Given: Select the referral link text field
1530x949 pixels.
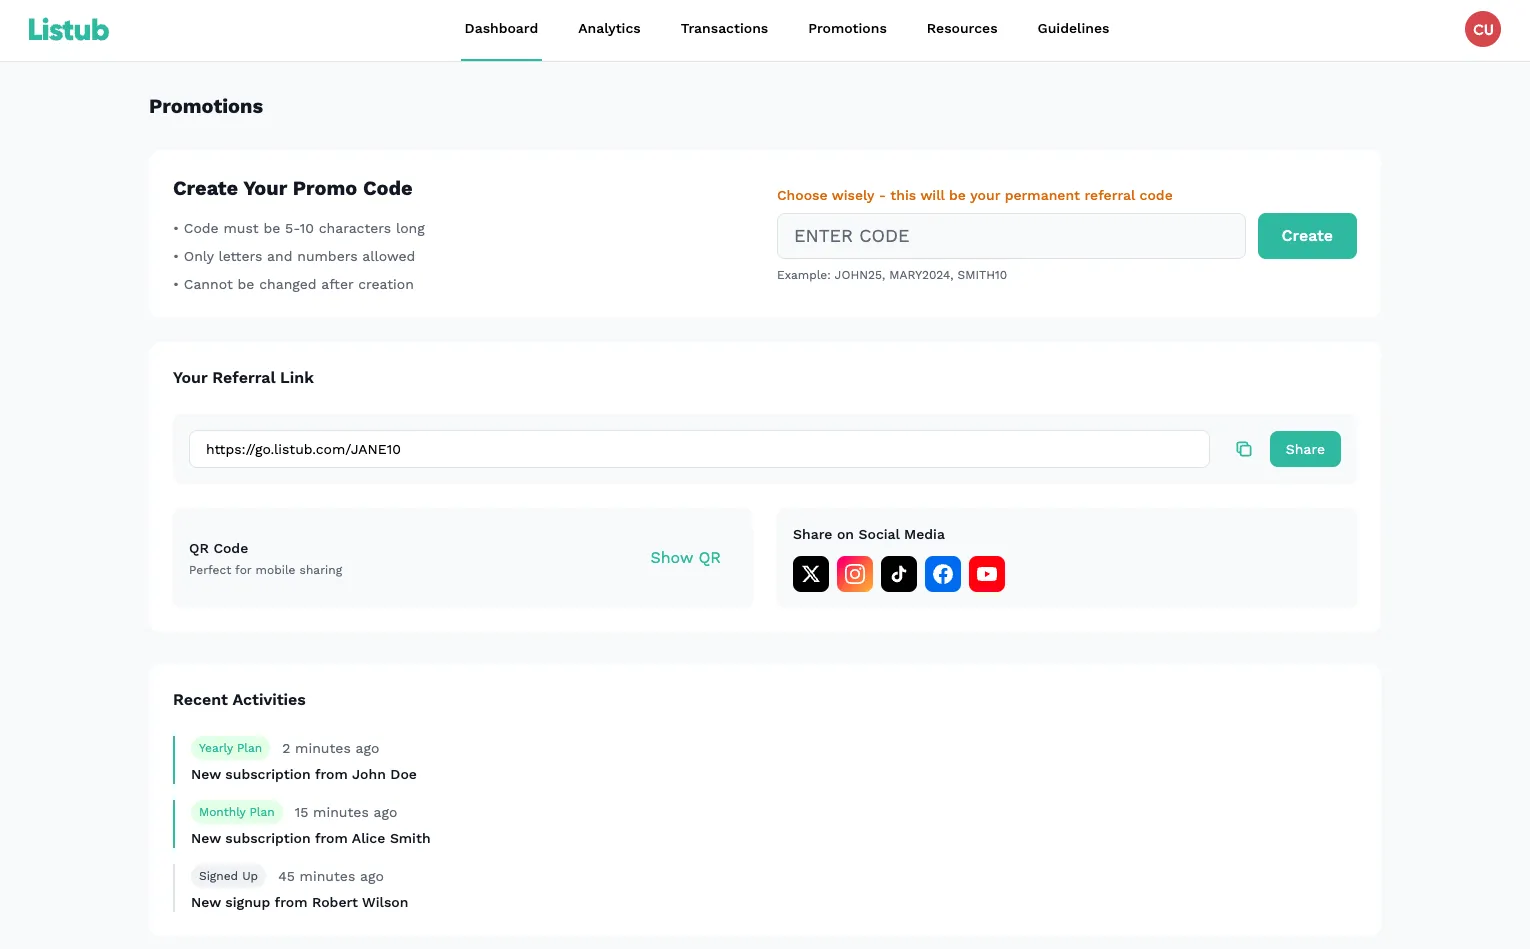Looking at the screenshot, I should tap(699, 449).
